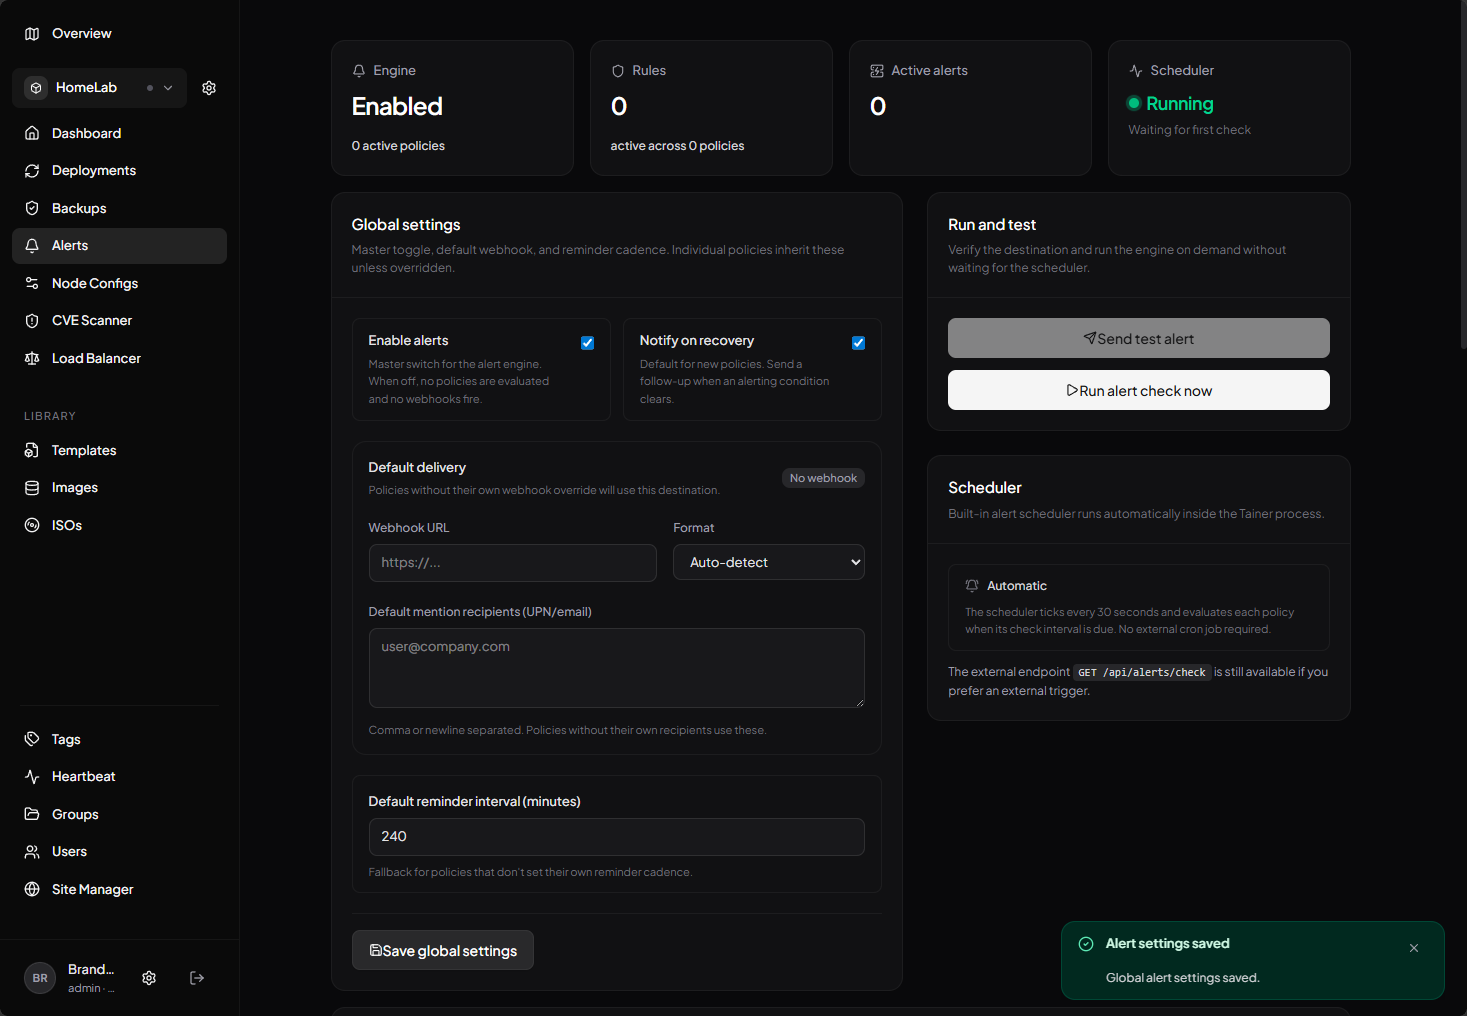Image resolution: width=1467 pixels, height=1016 pixels.
Task: Click the Site Manager globe icon
Action: (32, 889)
